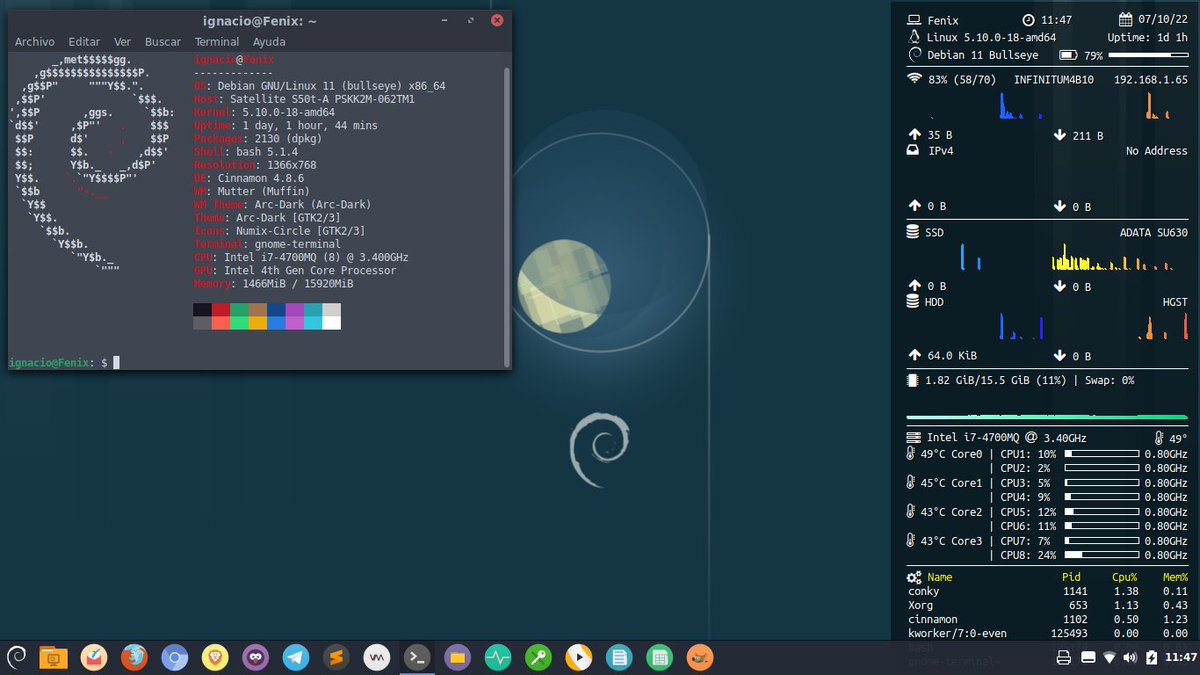Image resolution: width=1200 pixels, height=675 pixels.
Task: Click the 'cinnamon' process row
Action: pyautogui.click(x=1047, y=620)
